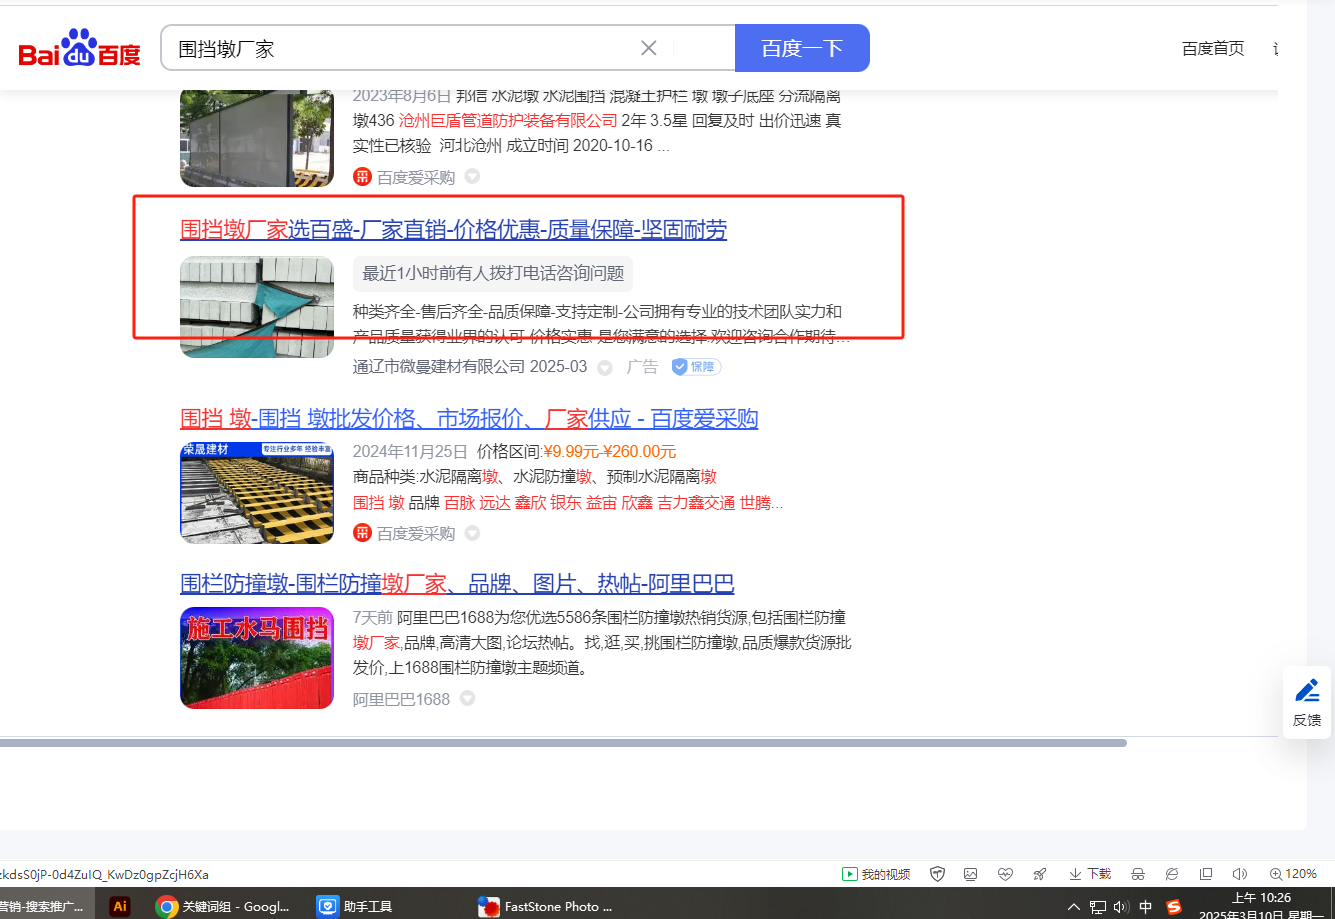
Task: Expand the dropdown arrow beside the 2024年11月25日 result's 百度爱采购
Action: [x=472, y=533]
